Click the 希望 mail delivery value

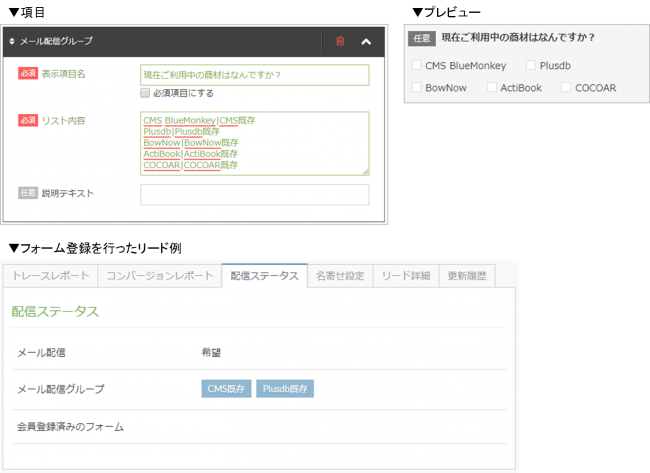(x=211, y=352)
